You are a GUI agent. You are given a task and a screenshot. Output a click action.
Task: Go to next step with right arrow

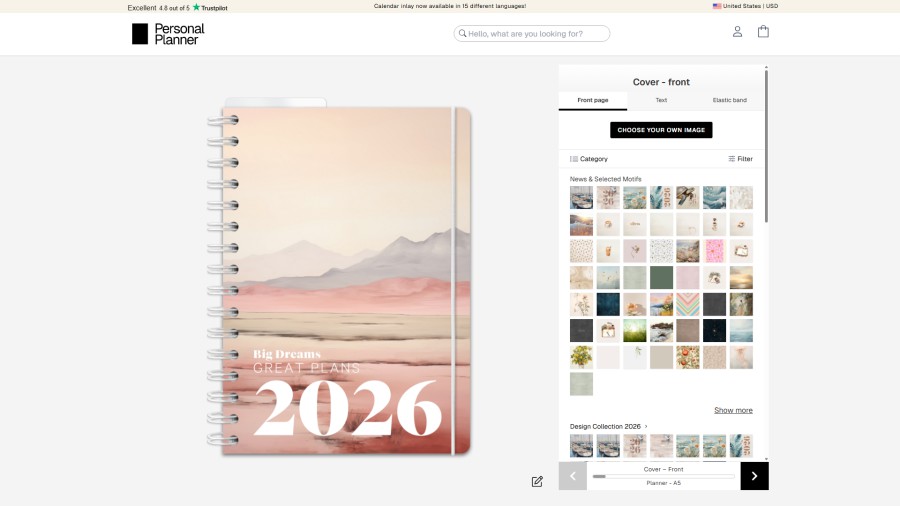754,476
